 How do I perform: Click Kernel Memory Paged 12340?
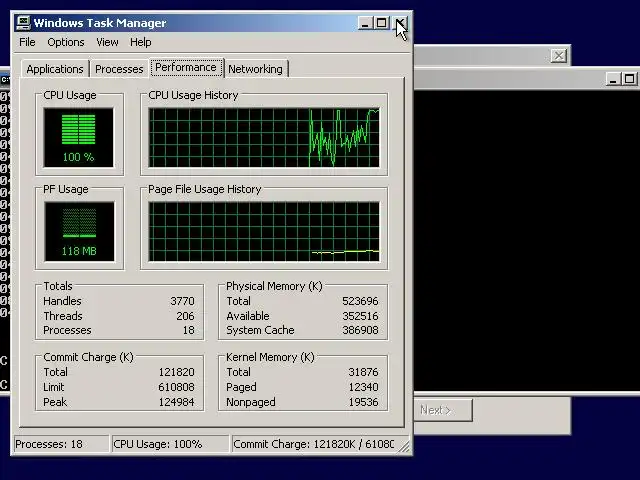[x=363, y=387]
